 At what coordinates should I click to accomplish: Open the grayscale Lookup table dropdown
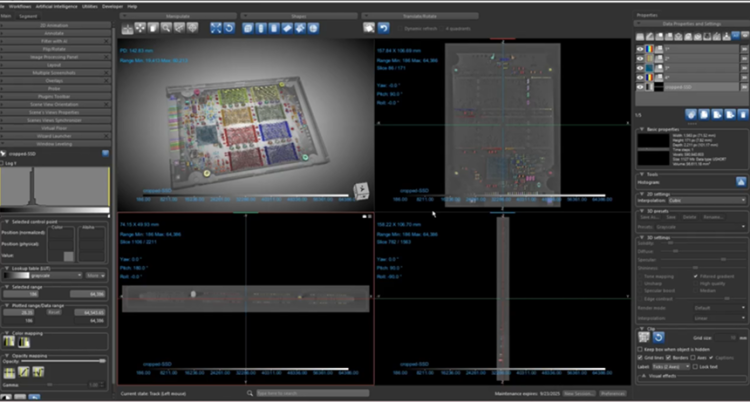[x=43, y=276]
